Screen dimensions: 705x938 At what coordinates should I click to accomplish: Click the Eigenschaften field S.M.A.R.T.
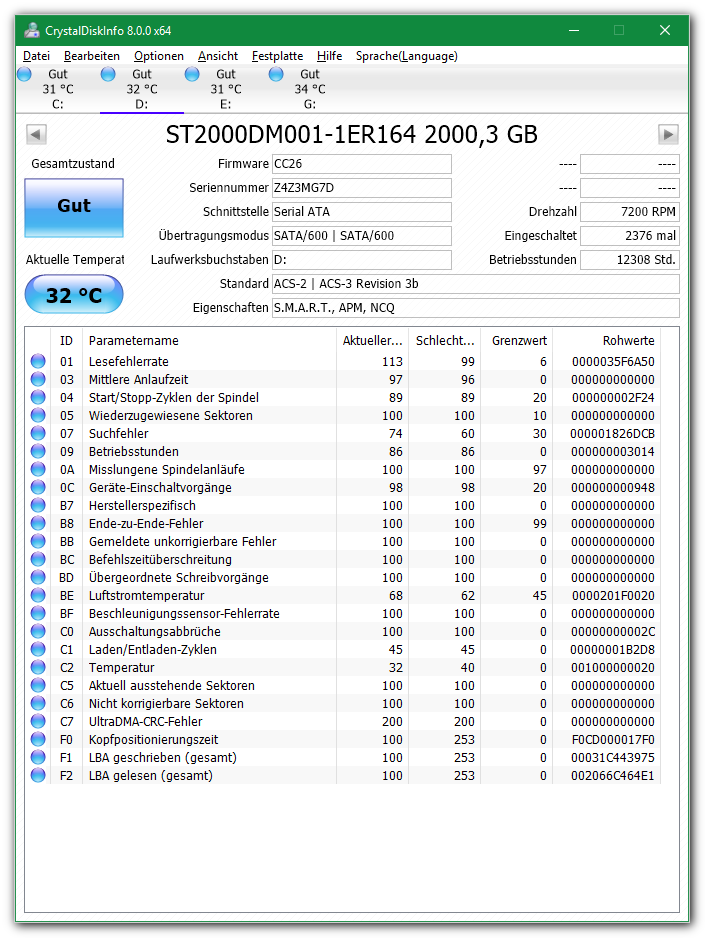coord(475,307)
